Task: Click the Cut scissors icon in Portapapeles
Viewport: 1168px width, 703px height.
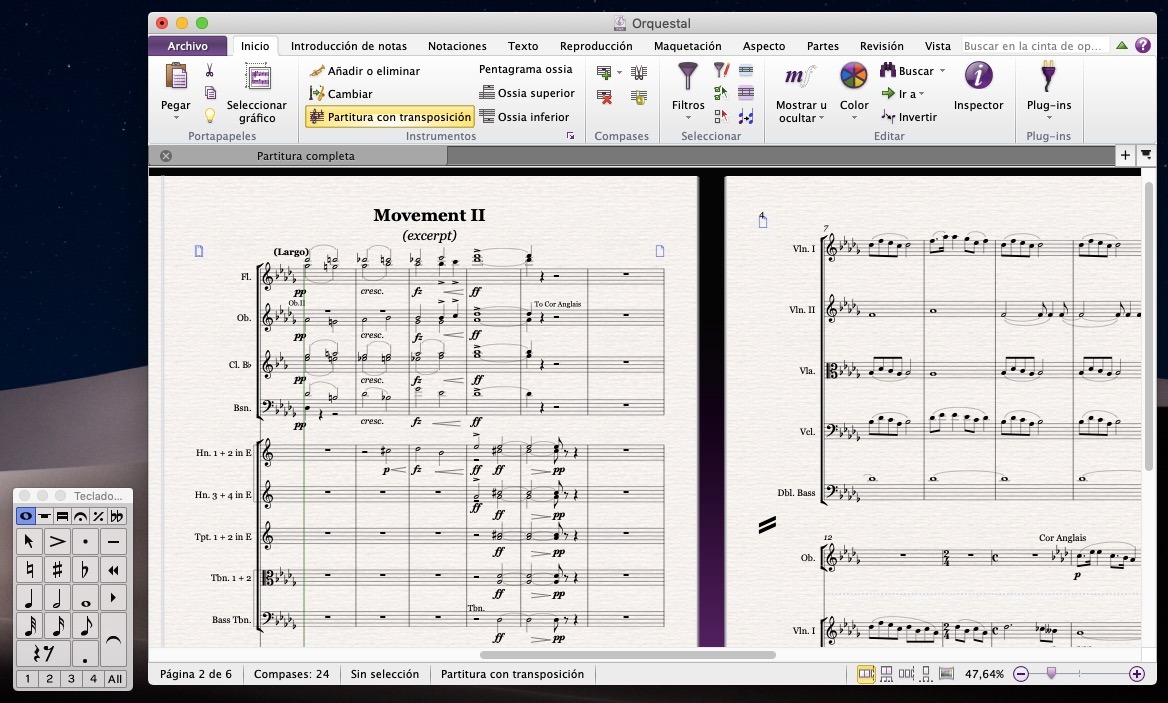Action: [x=210, y=71]
